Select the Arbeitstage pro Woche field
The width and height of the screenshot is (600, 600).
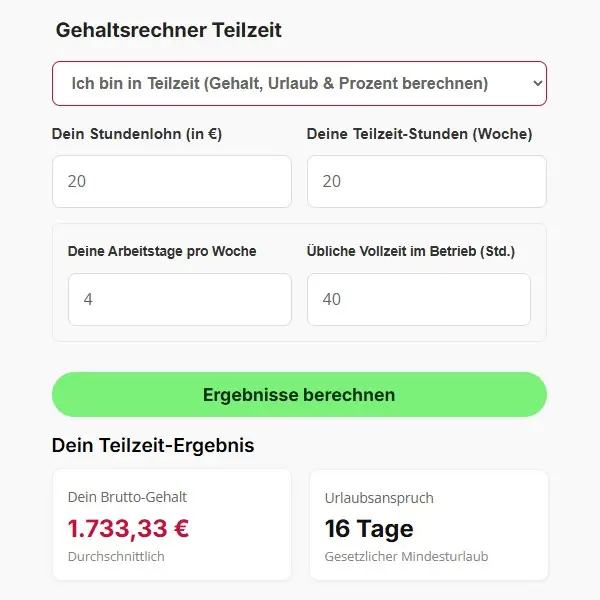(x=180, y=299)
